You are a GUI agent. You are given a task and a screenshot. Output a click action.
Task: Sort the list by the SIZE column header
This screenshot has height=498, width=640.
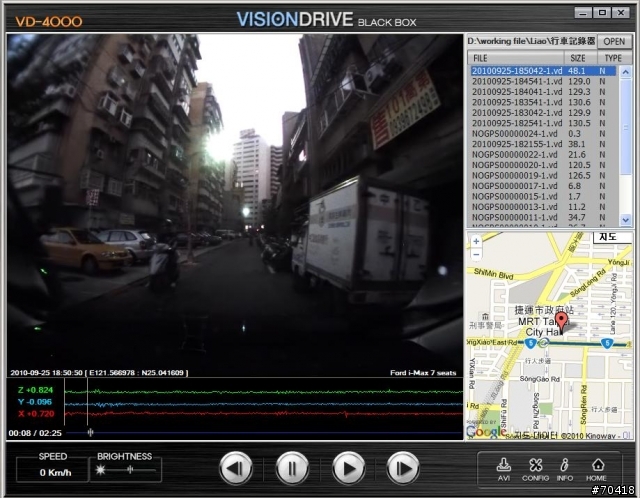(581, 58)
